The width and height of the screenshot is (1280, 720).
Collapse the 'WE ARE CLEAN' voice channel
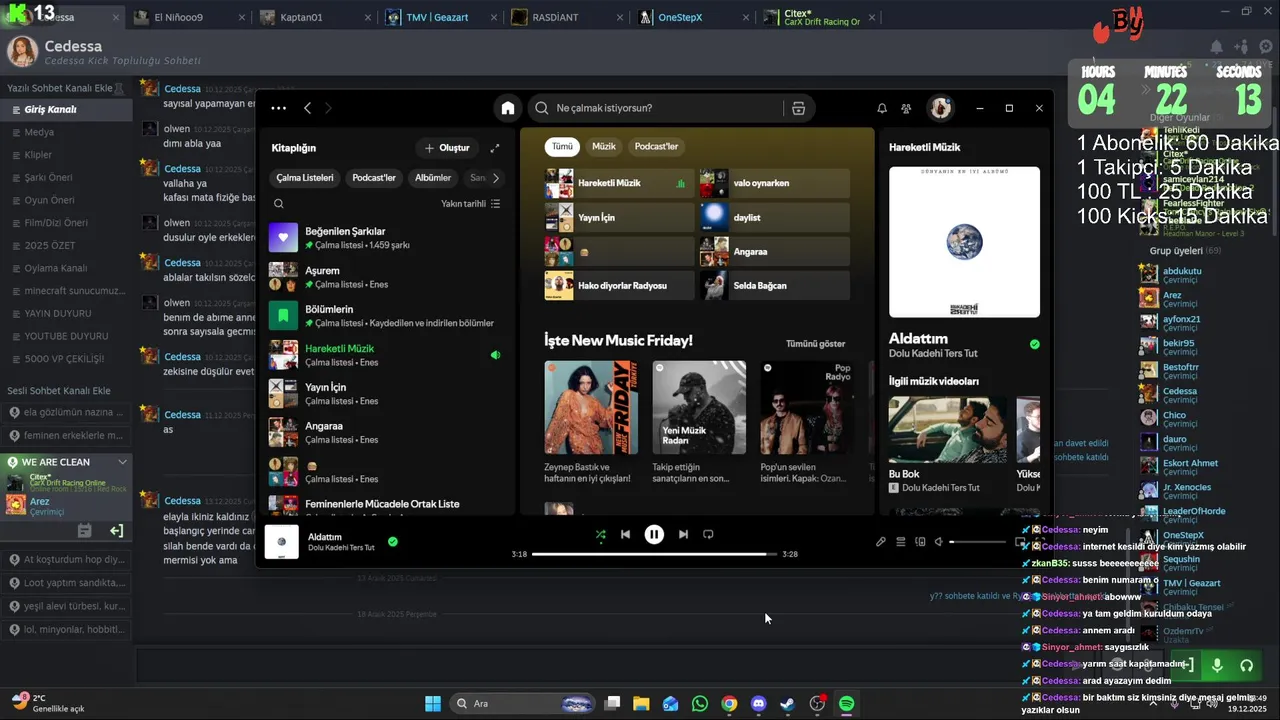coord(122,462)
